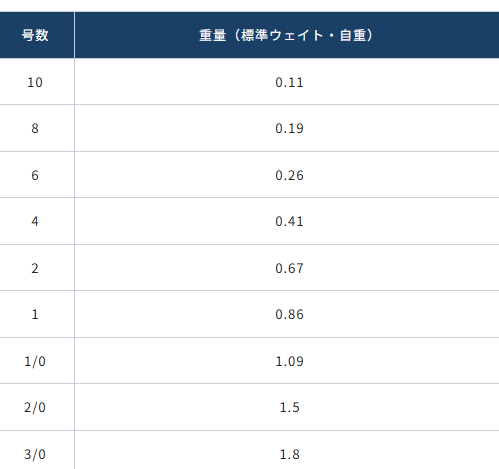499x469 pixels.
Task: Click the 1.5 weight value
Action: (x=289, y=408)
